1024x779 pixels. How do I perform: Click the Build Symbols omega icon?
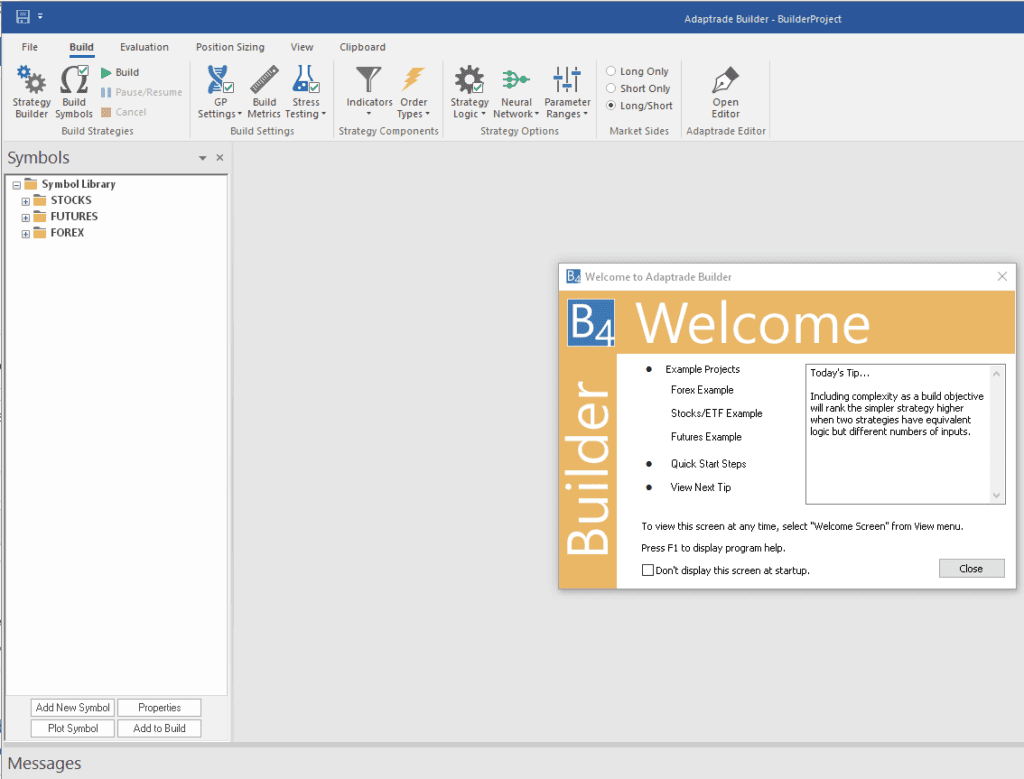tap(74, 82)
